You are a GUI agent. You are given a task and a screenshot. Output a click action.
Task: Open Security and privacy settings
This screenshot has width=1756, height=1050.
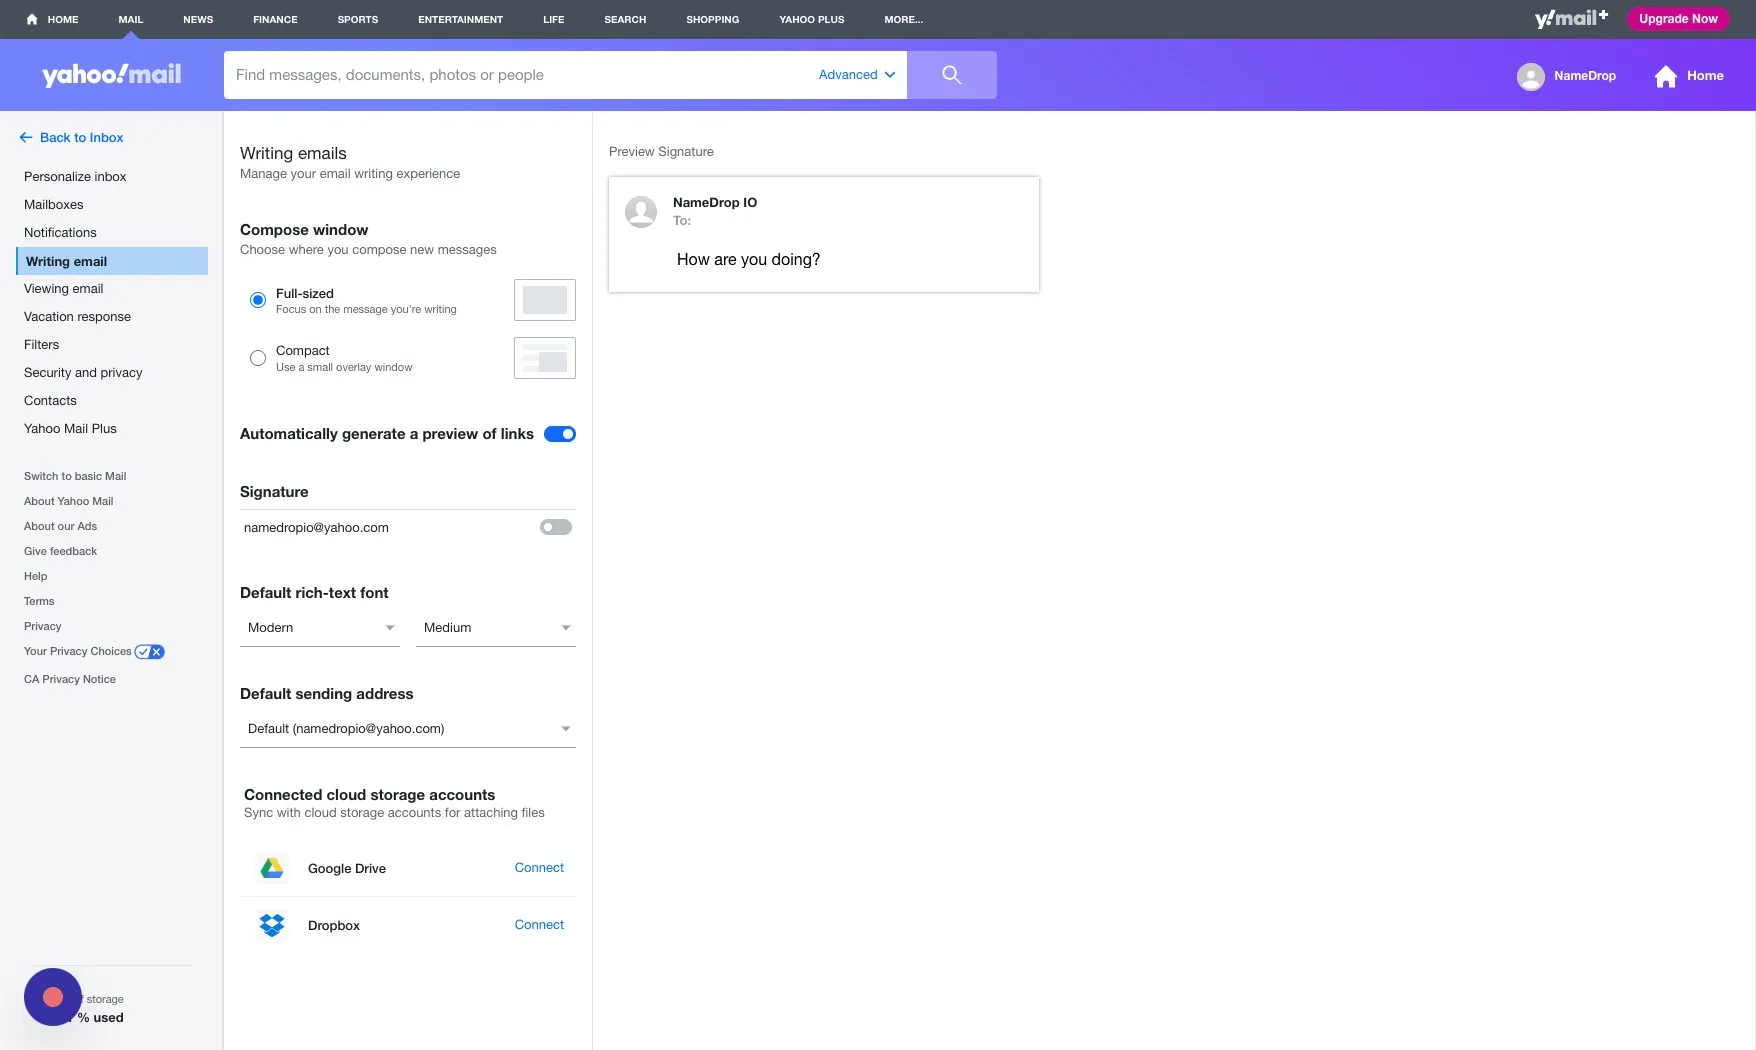83,373
